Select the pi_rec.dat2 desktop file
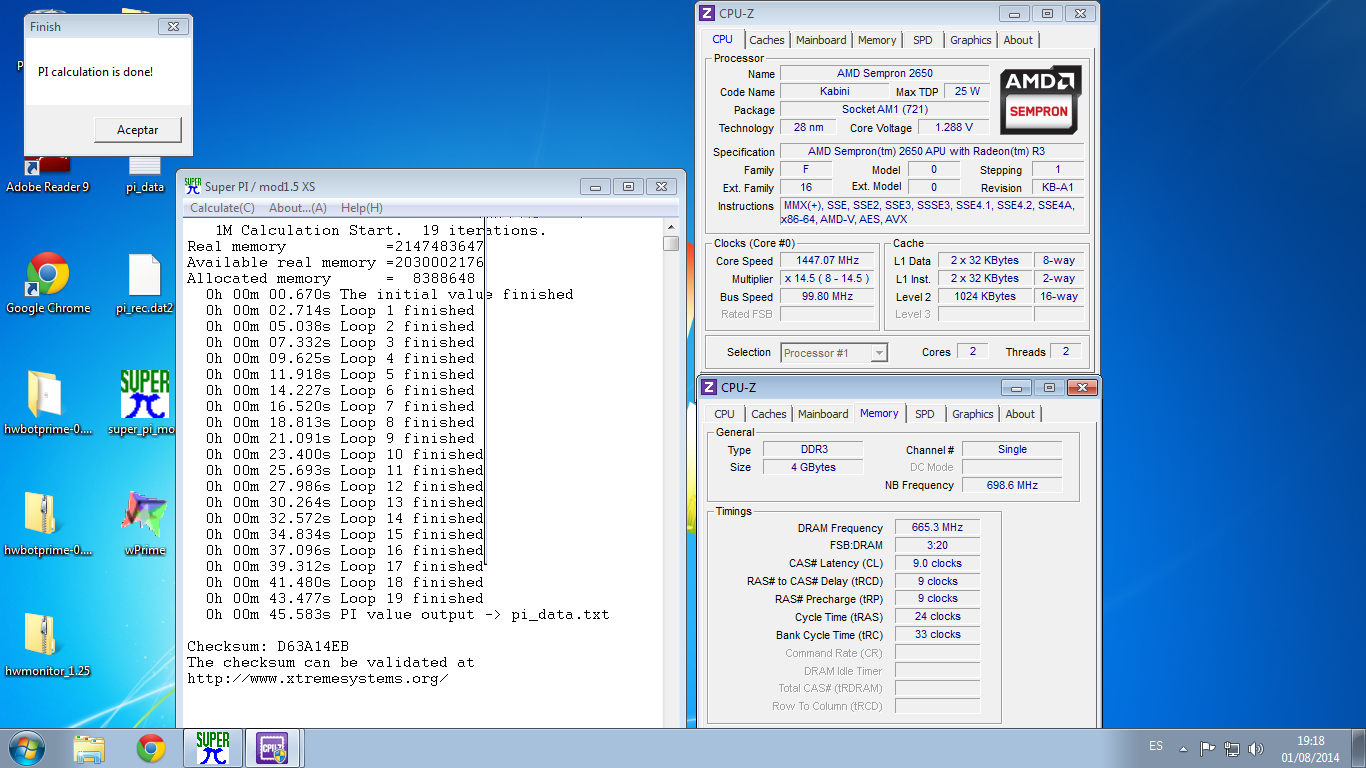 145,283
